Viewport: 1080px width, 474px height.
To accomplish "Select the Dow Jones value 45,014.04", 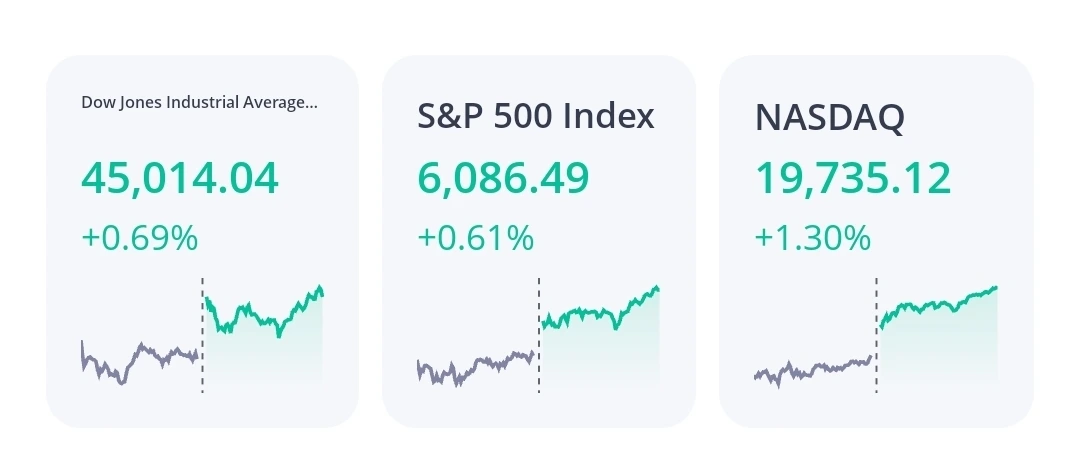I will 179,178.
